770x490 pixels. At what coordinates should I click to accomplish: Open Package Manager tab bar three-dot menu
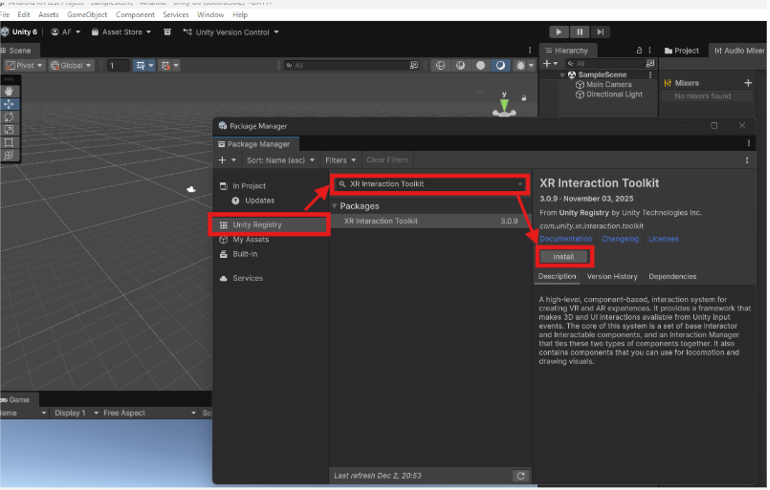point(749,143)
